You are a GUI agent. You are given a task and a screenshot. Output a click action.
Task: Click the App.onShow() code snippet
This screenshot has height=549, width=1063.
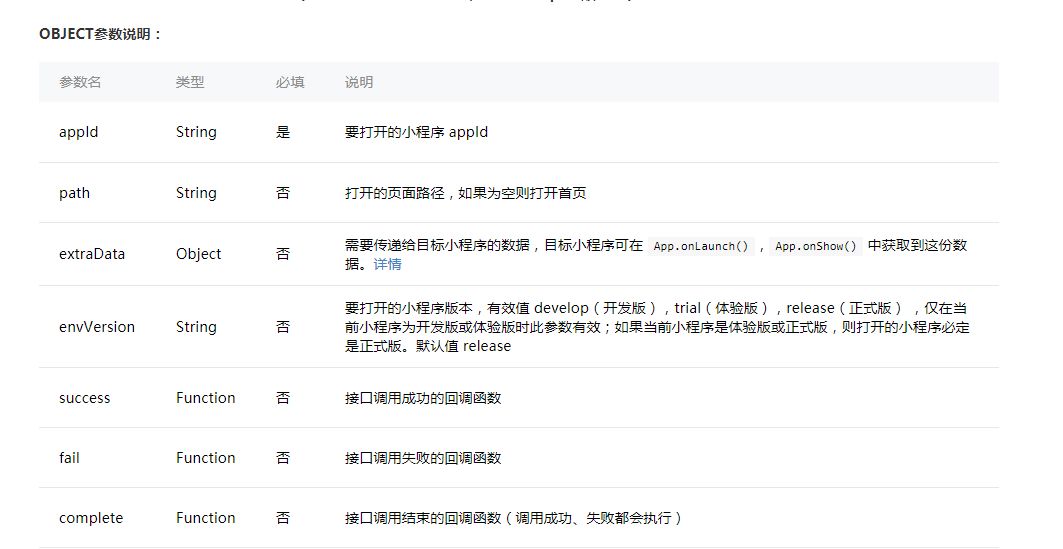point(816,246)
